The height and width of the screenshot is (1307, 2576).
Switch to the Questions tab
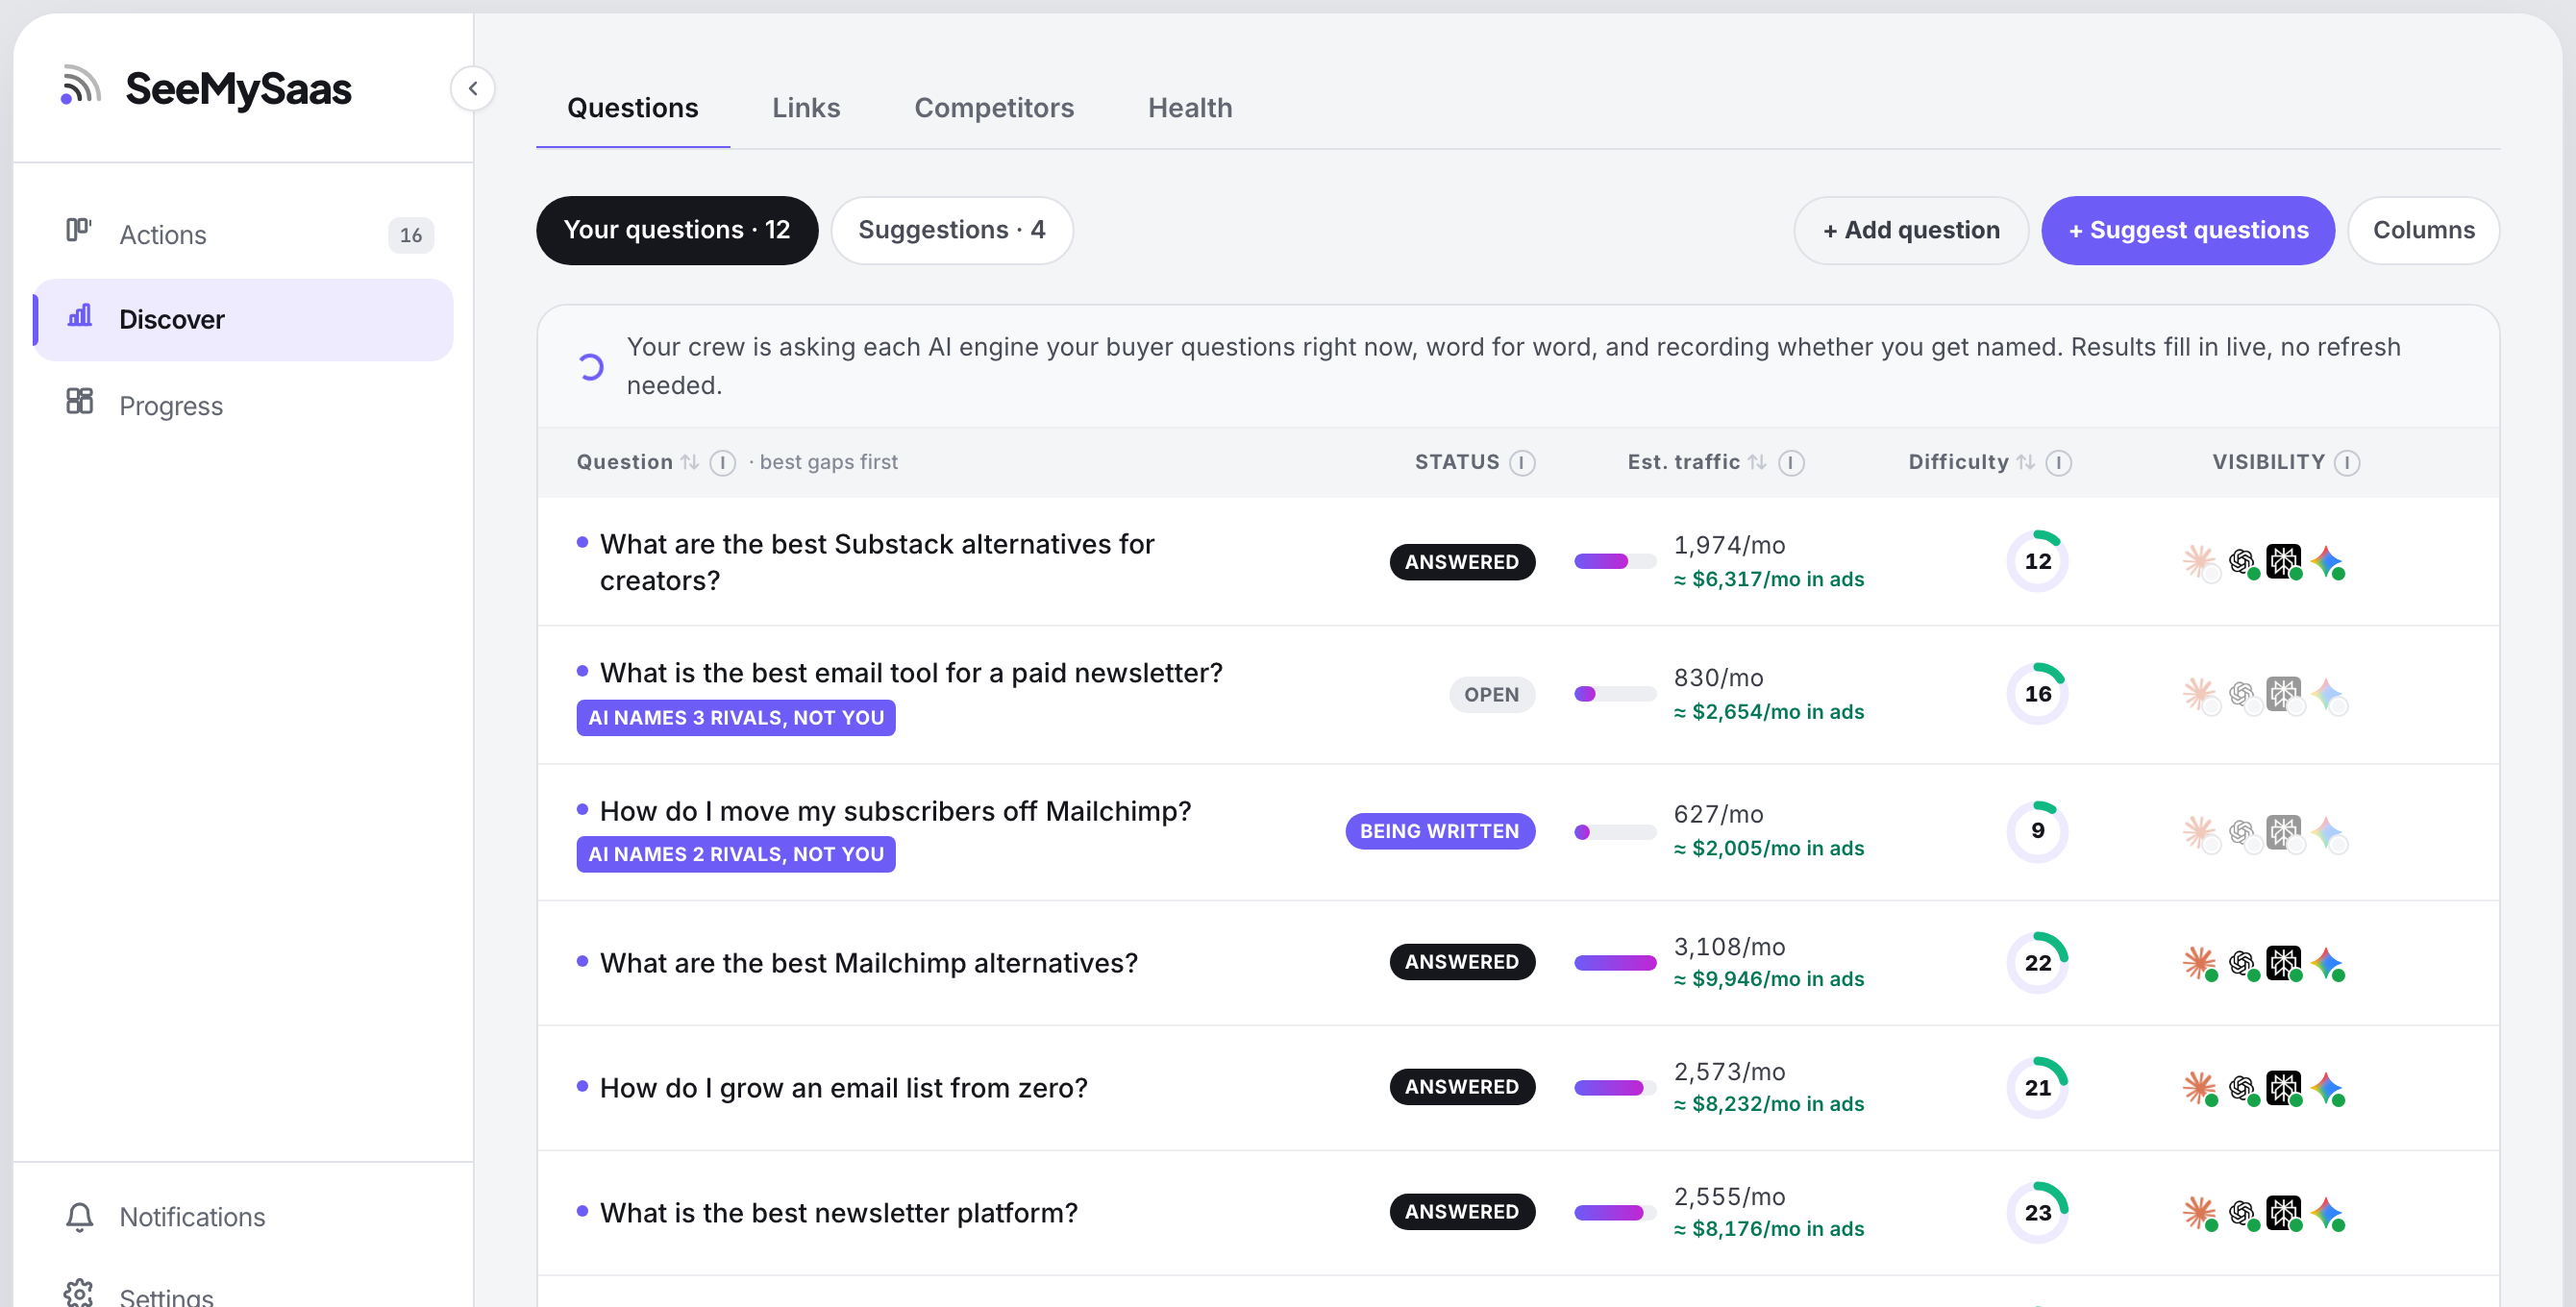pos(632,108)
